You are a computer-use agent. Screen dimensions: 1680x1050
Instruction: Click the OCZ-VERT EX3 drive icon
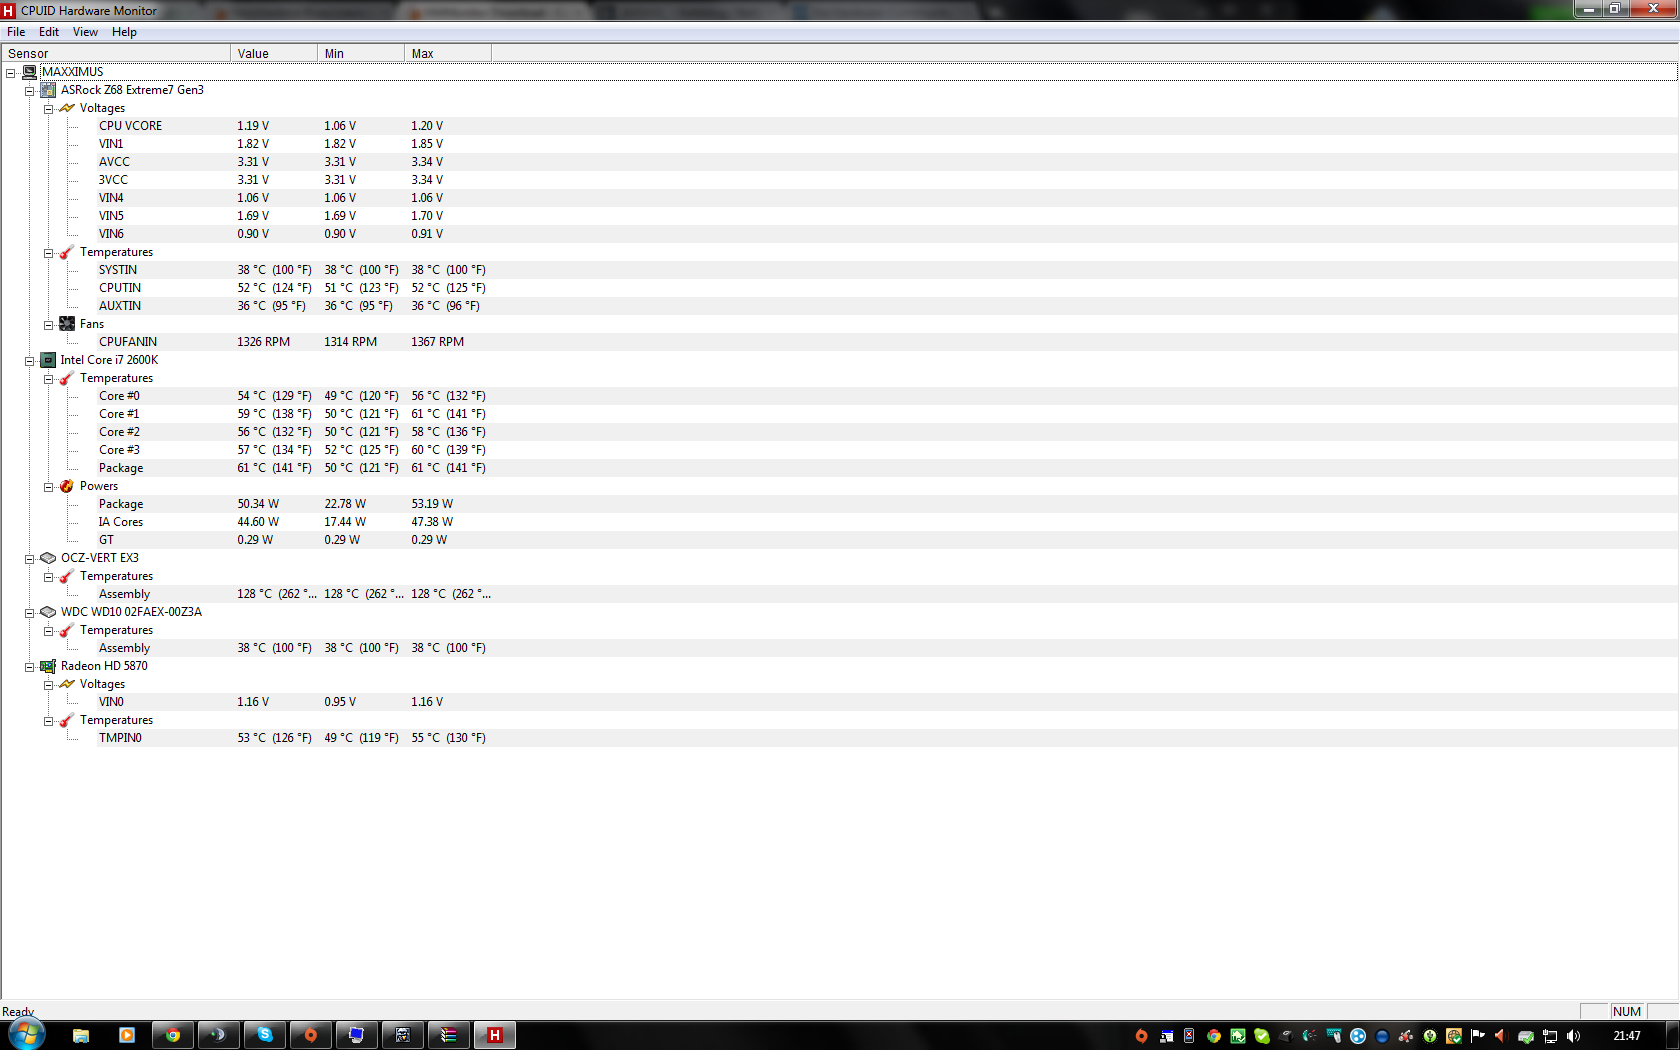point(48,558)
